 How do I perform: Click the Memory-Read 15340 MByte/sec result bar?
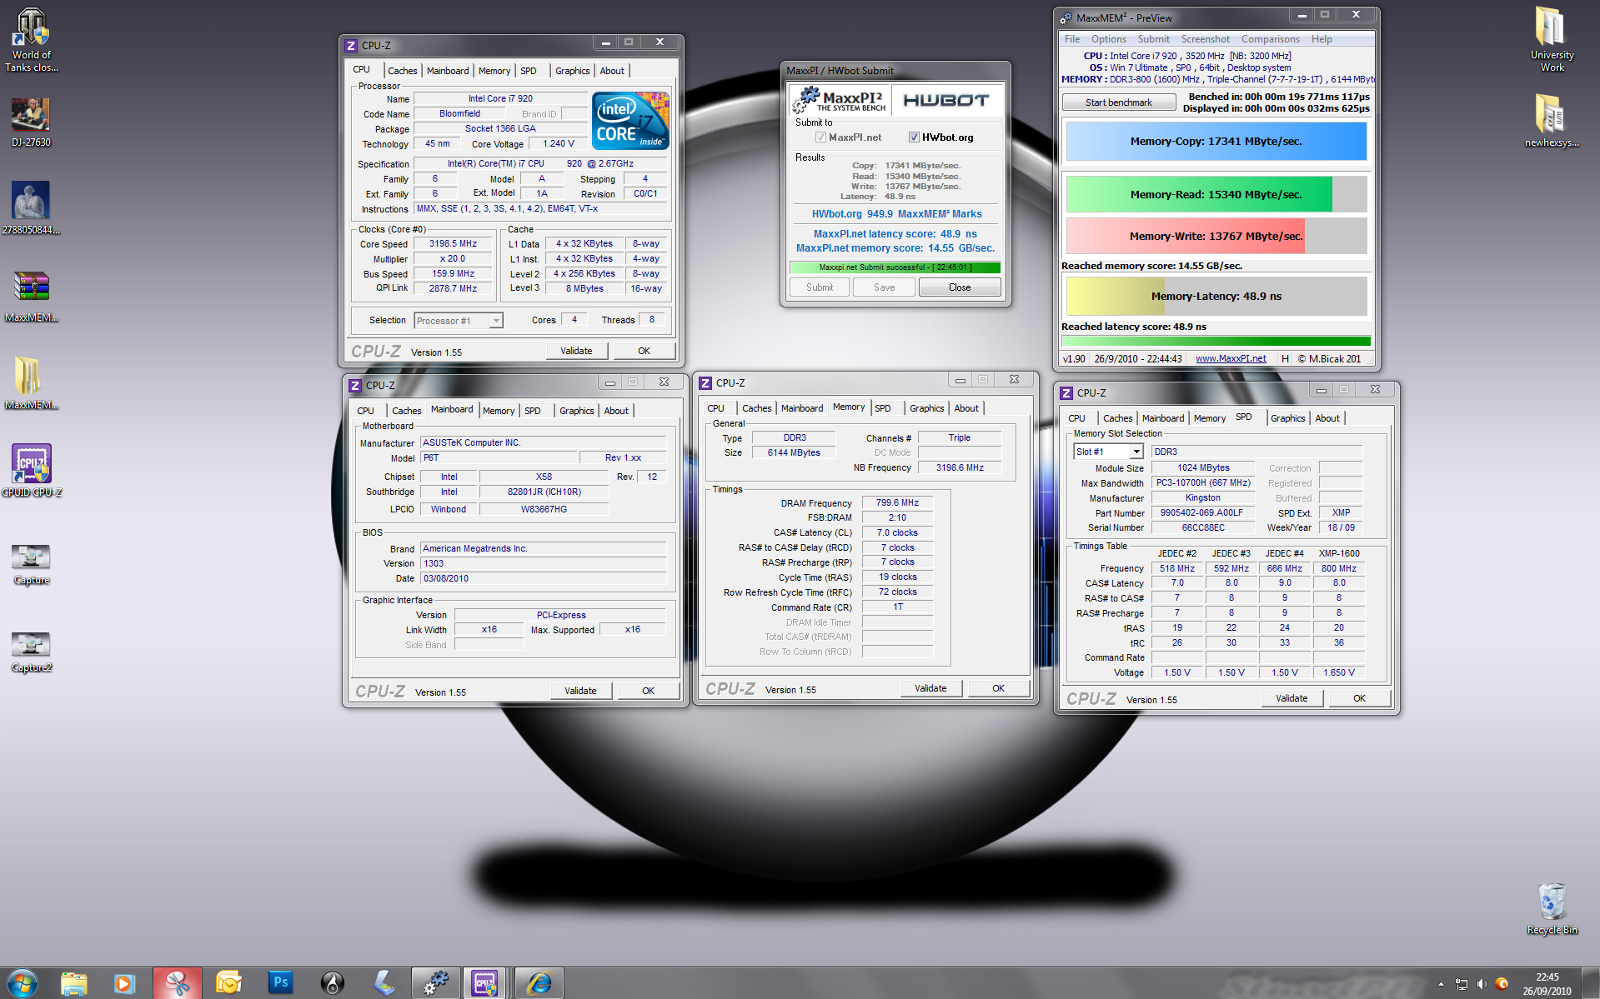point(1216,195)
